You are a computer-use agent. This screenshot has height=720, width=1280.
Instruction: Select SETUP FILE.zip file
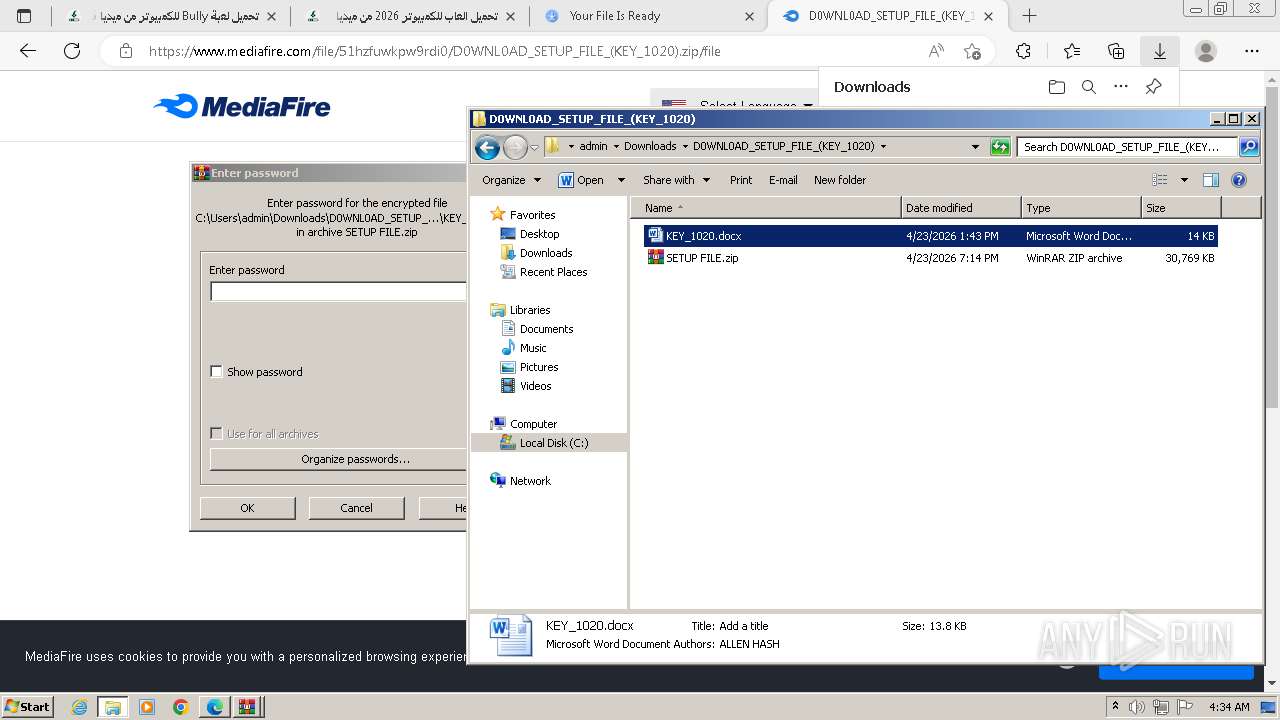point(930,258)
